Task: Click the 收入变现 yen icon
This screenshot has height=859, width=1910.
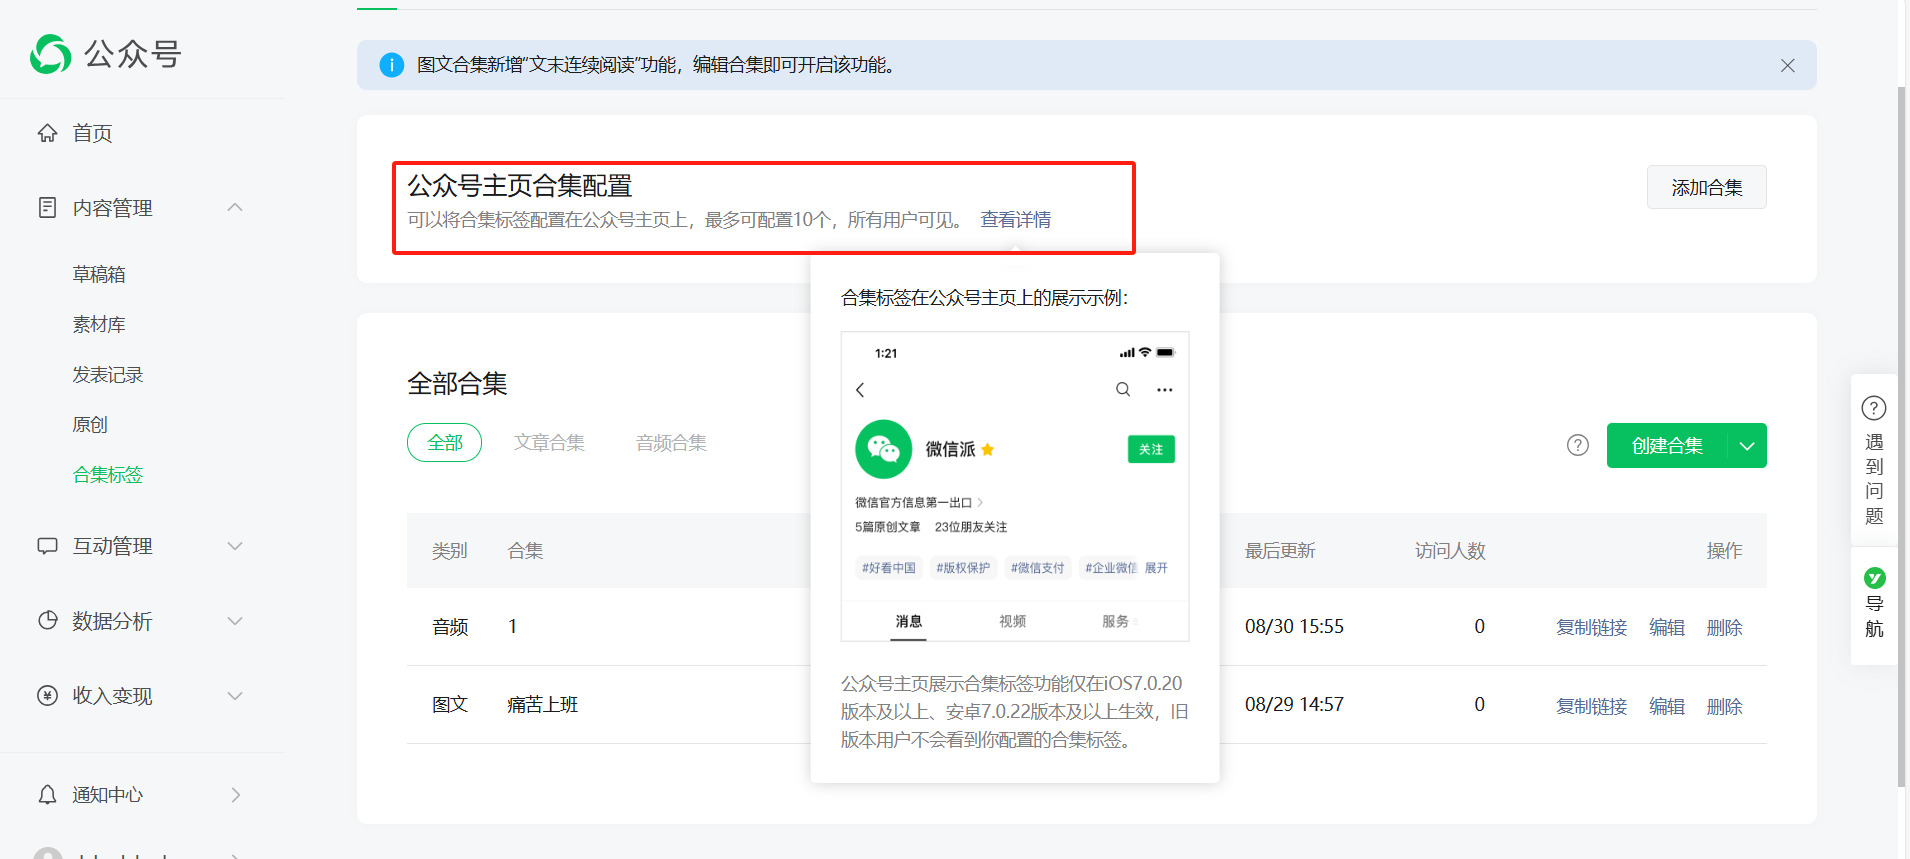Action: click(47, 695)
